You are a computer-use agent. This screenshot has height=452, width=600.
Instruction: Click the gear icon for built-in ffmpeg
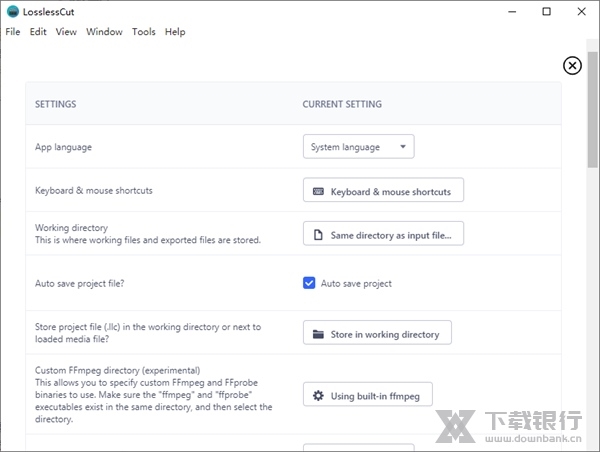tap(318, 396)
